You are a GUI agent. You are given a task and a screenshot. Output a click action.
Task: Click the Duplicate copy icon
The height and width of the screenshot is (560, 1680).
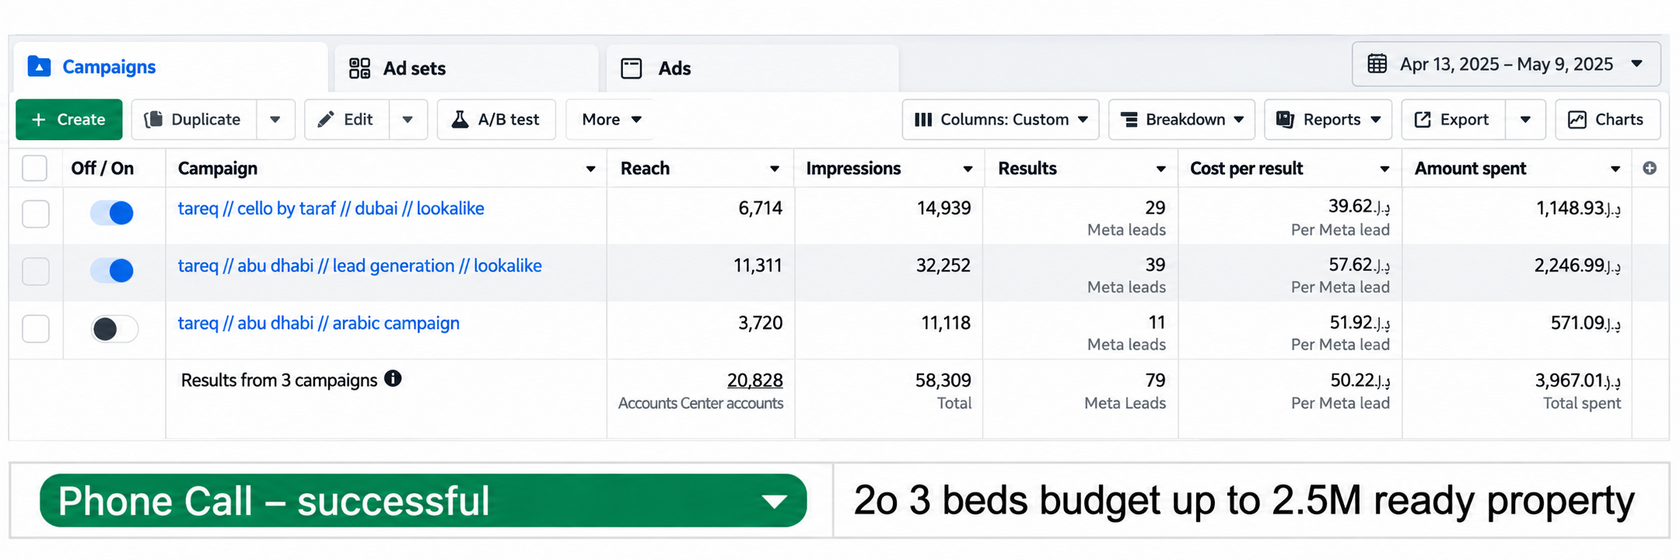153,119
